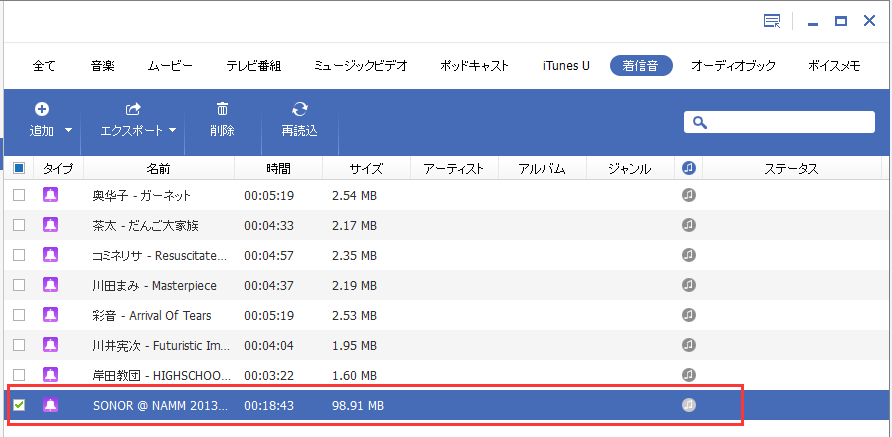The width and height of the screenshot is (892, 437).
Task: Click music note icon for 岸田教団 row
Action: point(689,374)
